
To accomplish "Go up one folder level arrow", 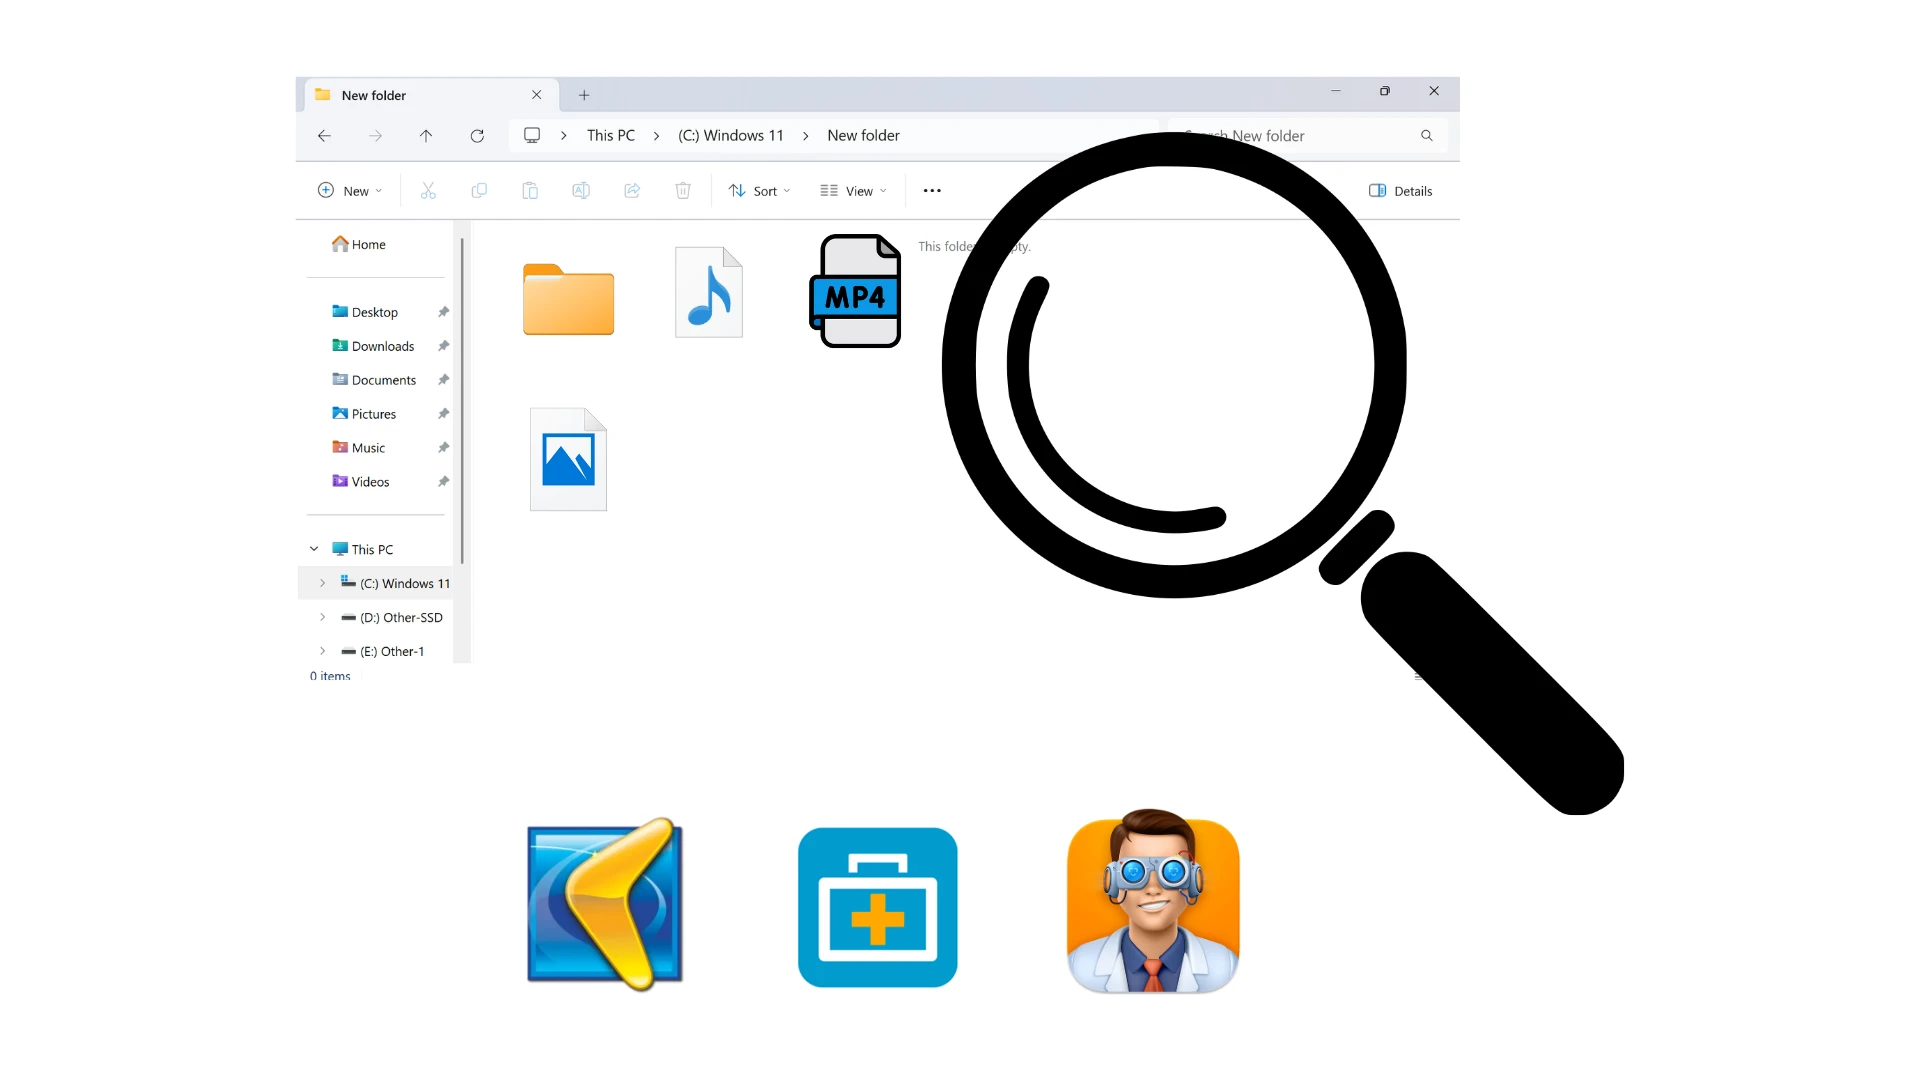I will pos(426,136).
